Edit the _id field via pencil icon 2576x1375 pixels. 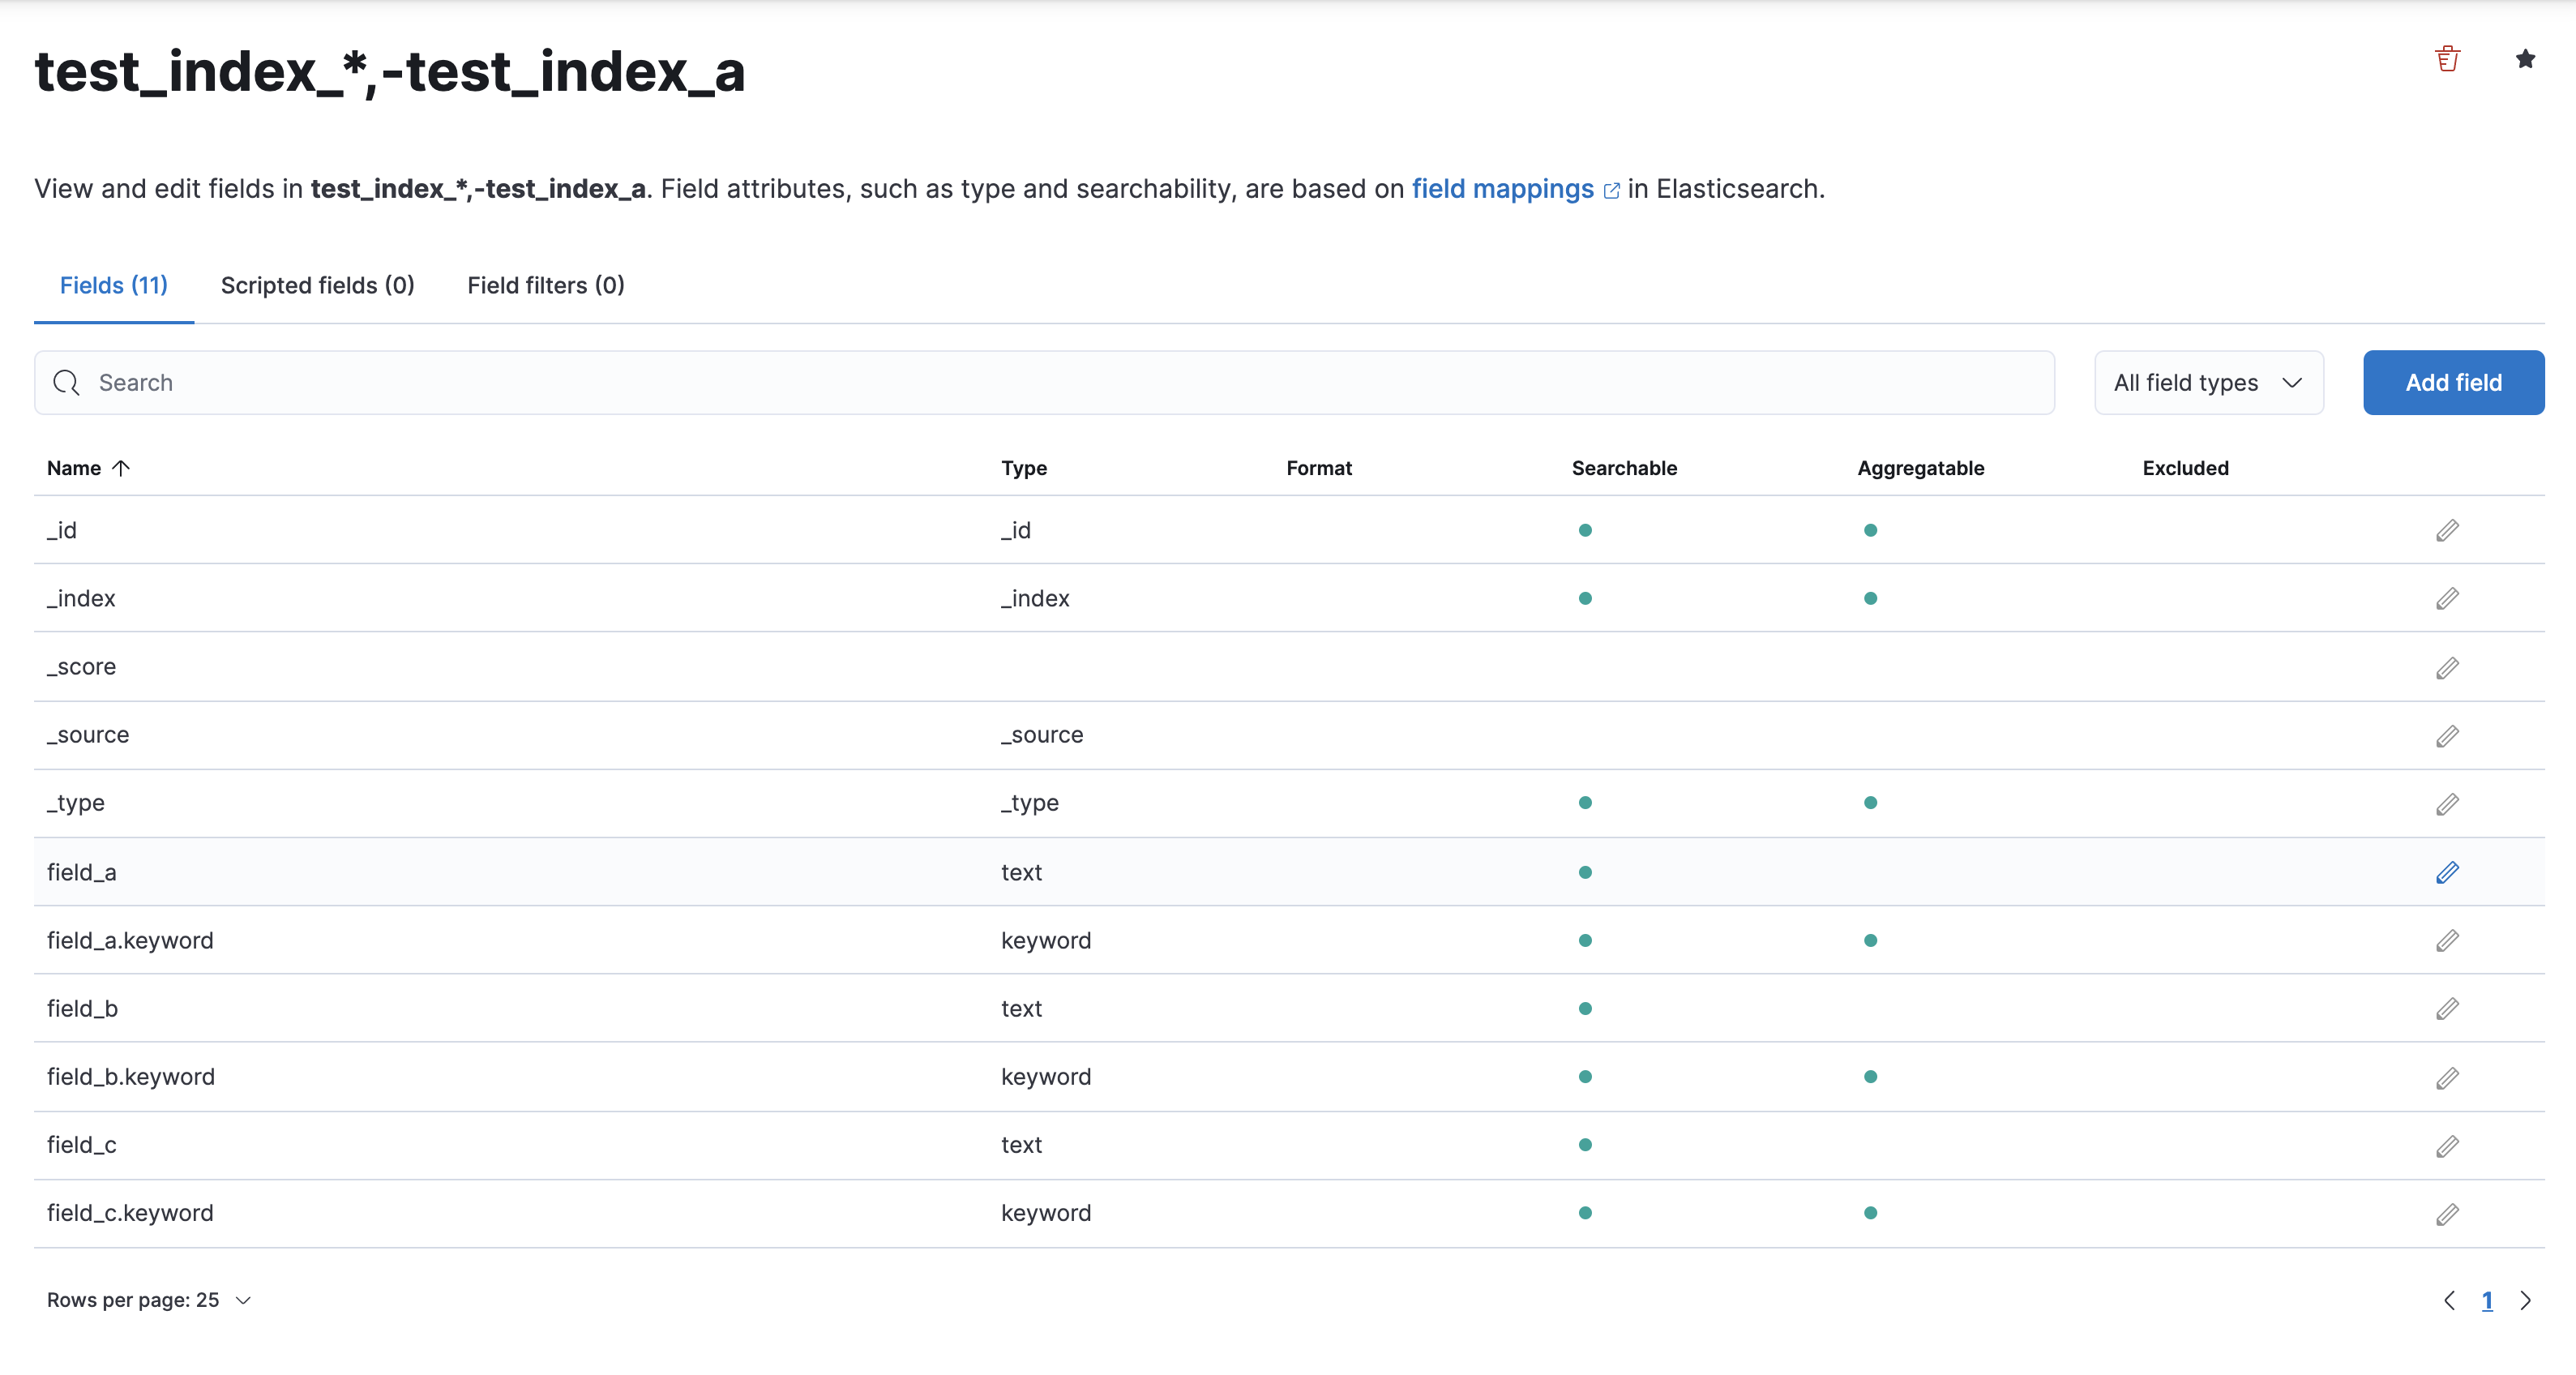tap(2448, 530)
